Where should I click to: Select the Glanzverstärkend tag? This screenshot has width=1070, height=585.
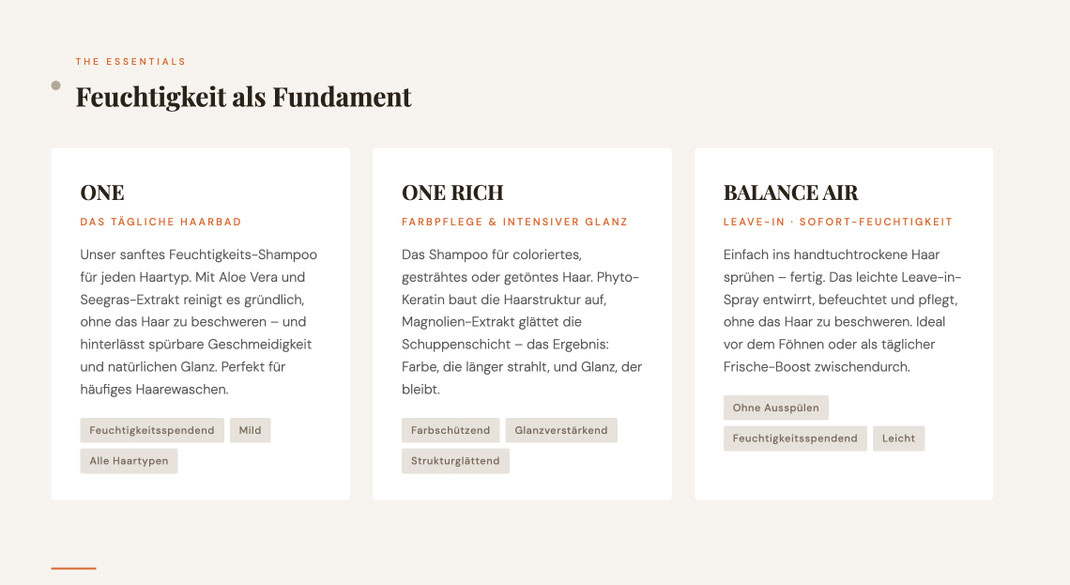pyautogui.click(x=561, y=430)
